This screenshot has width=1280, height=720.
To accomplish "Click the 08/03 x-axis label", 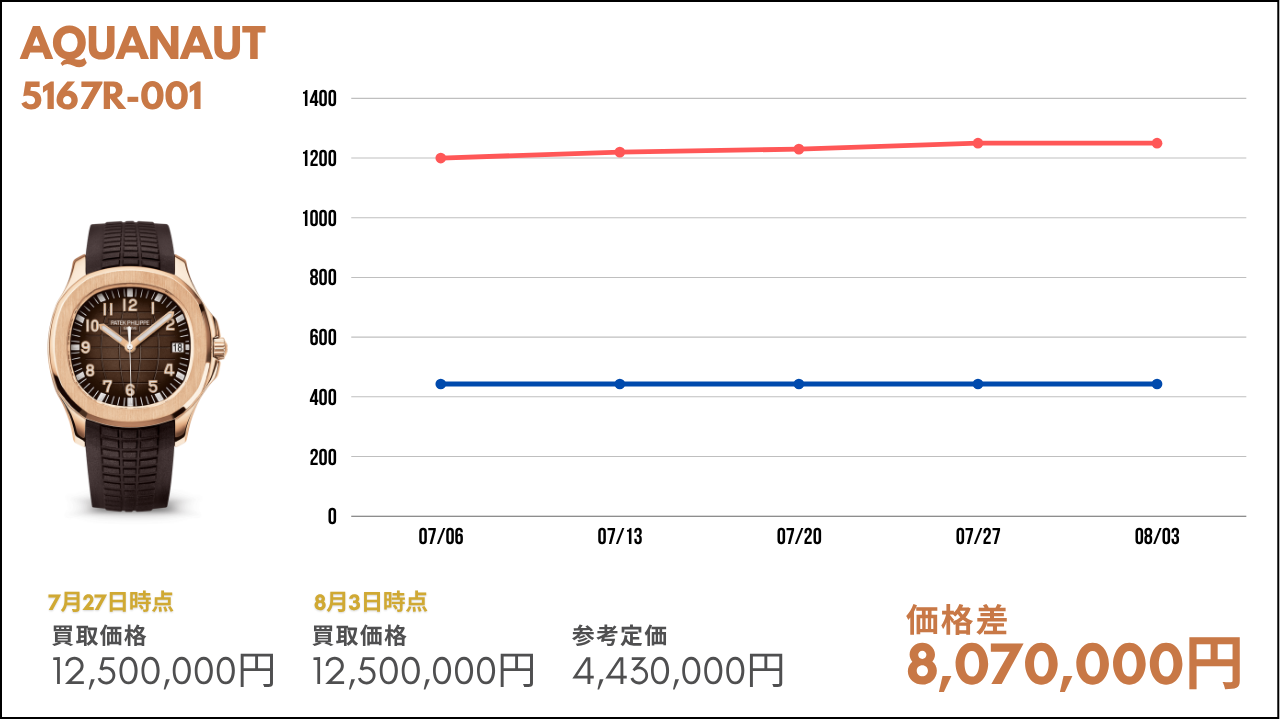I will point(1157,537).
